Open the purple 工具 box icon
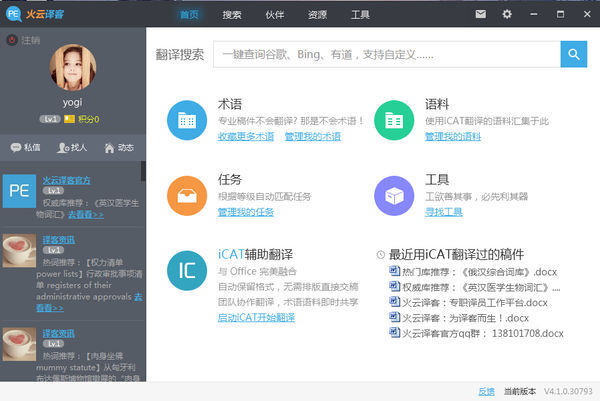The width and height of the screenshot is (600, 401). pyautogui.click(x=394, y=196)
